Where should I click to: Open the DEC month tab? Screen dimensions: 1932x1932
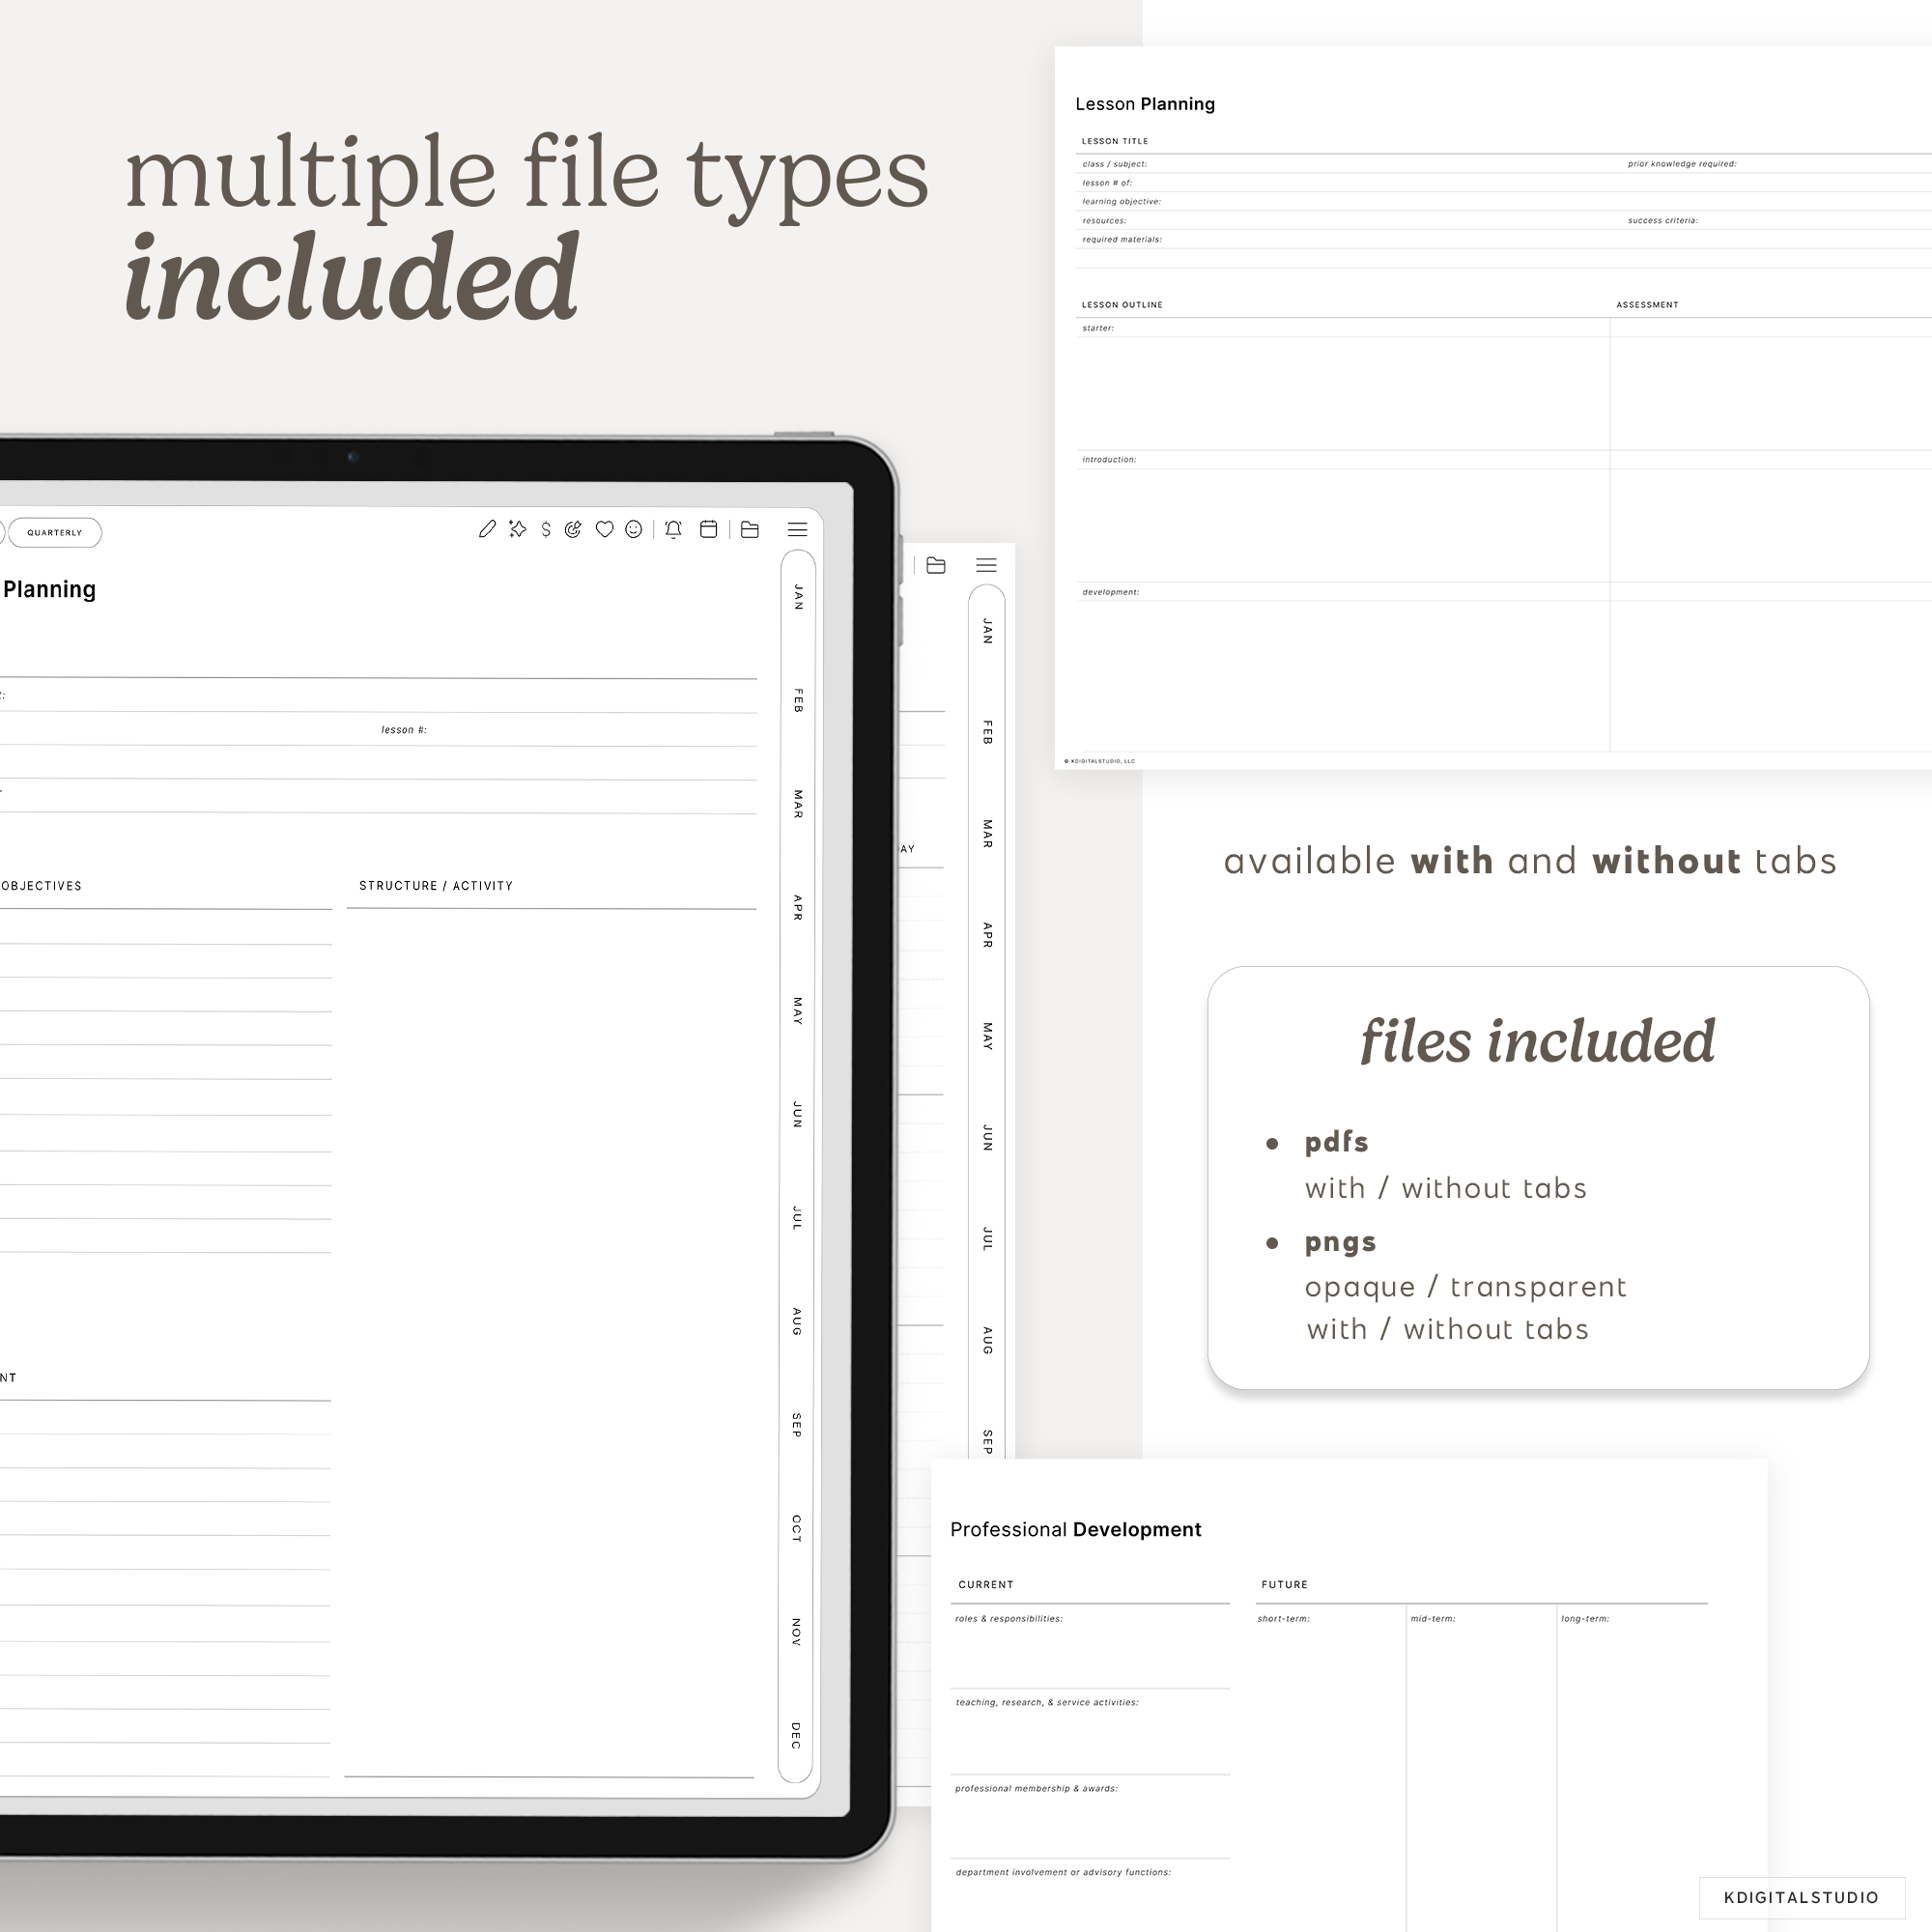[x=795, y=1737]
